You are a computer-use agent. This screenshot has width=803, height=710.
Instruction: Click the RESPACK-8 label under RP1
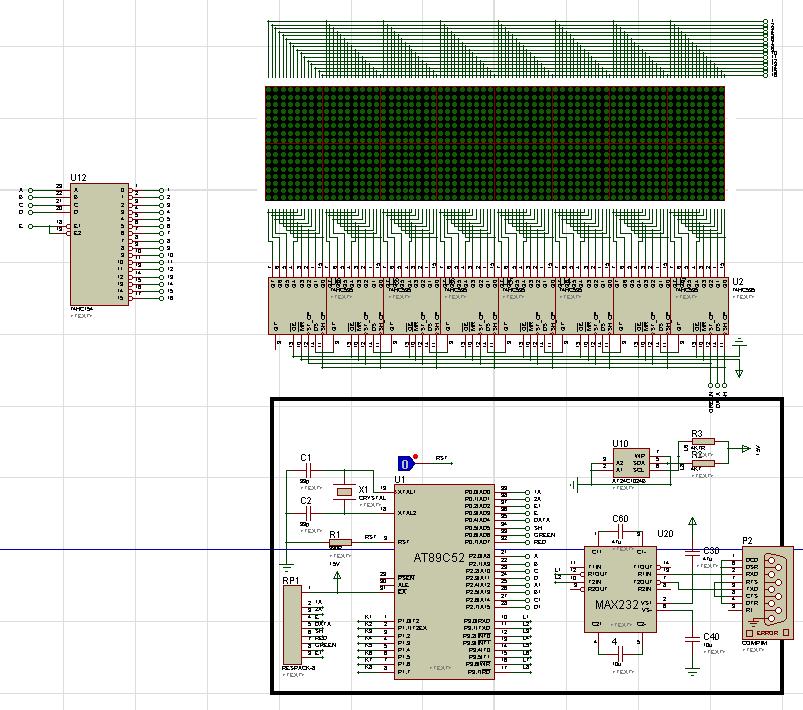click(x=298, y=669)
